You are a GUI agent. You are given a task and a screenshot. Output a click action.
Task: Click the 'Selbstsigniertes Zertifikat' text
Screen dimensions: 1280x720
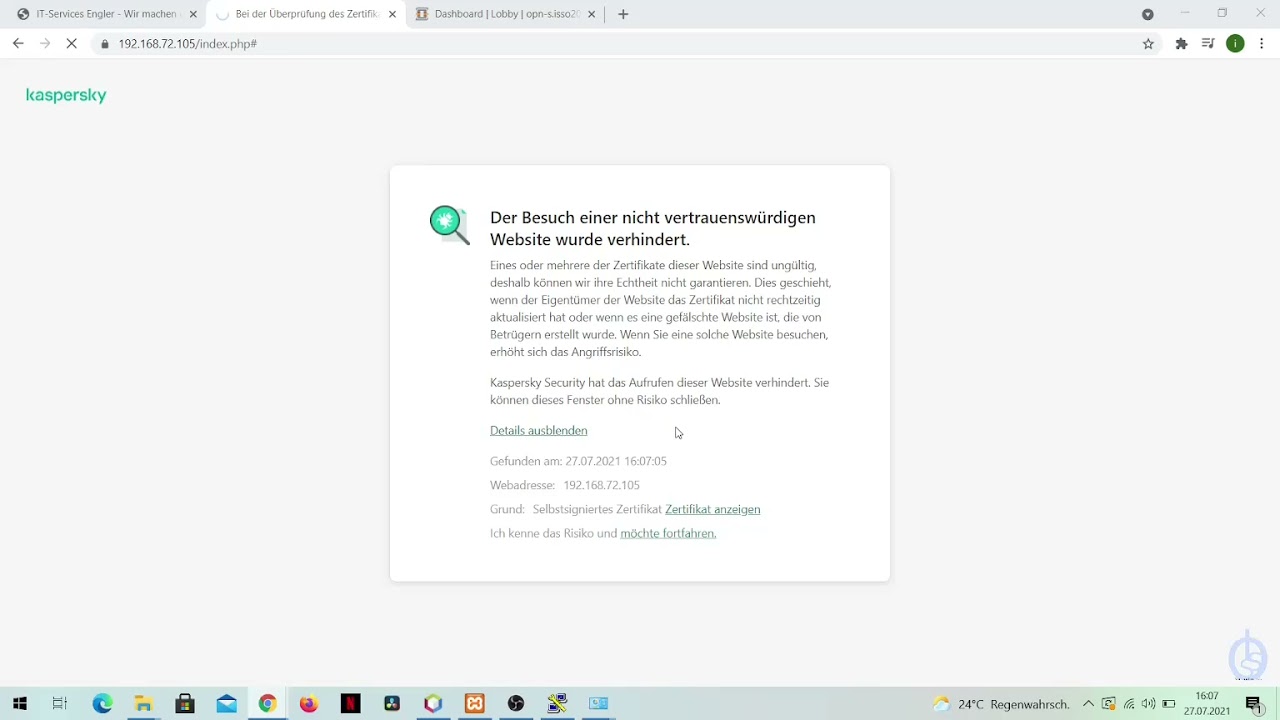(x=597, y=509)
